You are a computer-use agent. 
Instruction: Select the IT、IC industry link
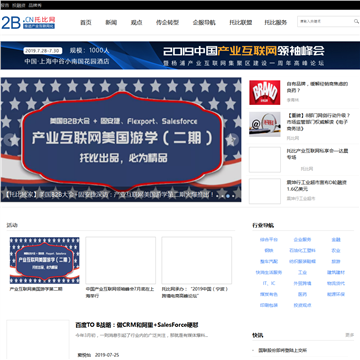click(269, 283)
